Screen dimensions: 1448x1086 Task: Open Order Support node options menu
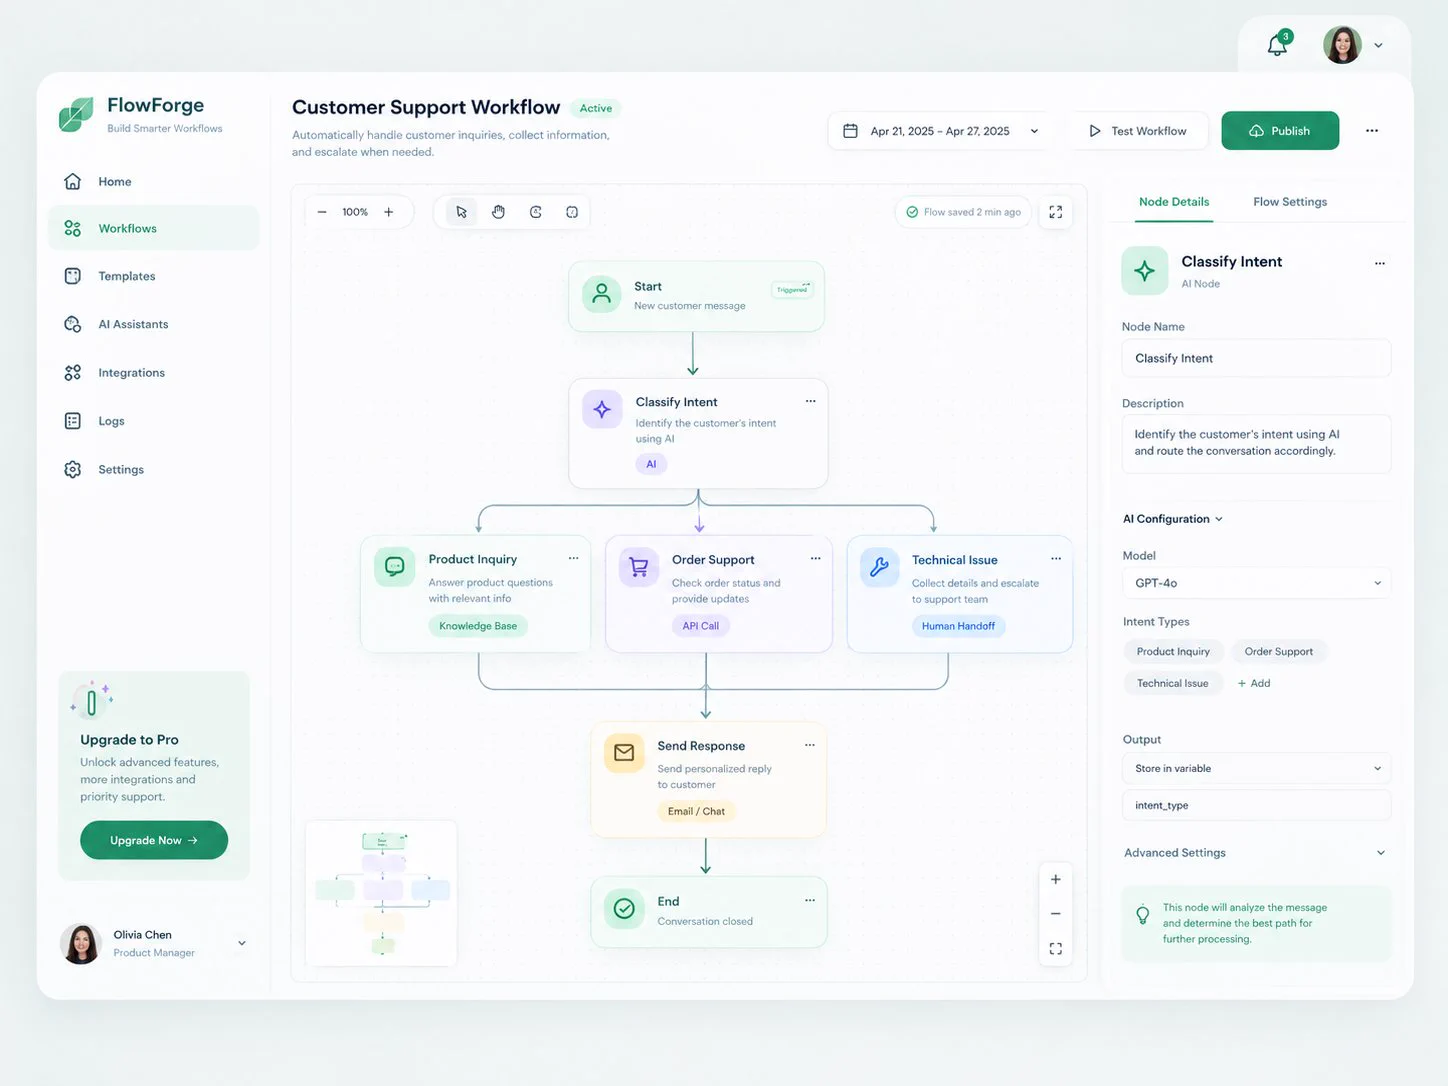coord(815,558)
